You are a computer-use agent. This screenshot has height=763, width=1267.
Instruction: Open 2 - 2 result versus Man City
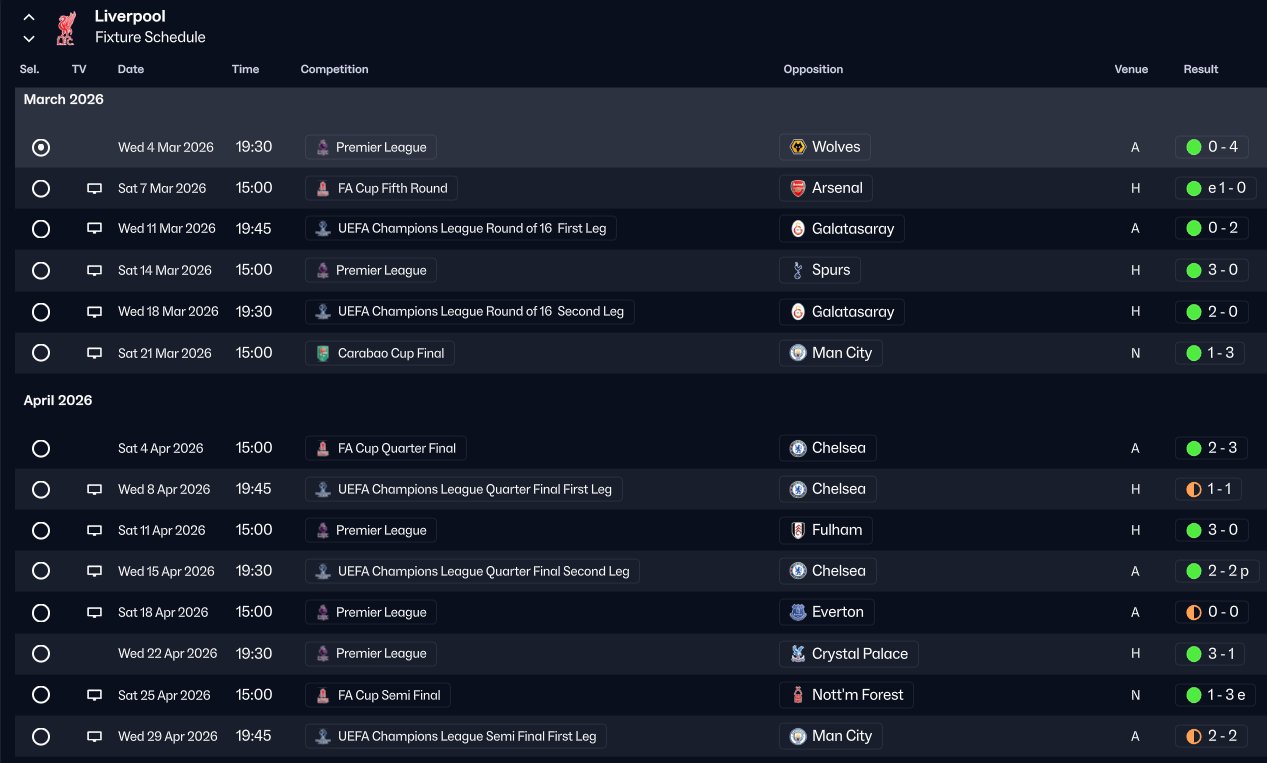point(1210,736)
